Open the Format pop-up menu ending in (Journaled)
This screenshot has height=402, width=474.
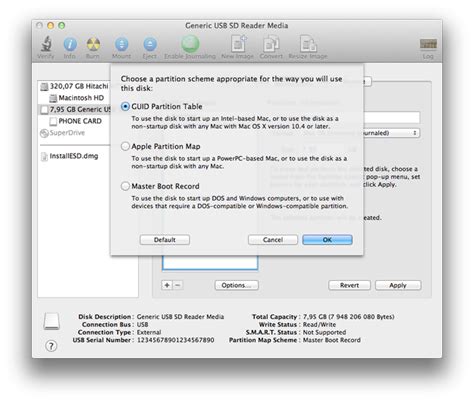pyautogui.click(x=392, y=133)
